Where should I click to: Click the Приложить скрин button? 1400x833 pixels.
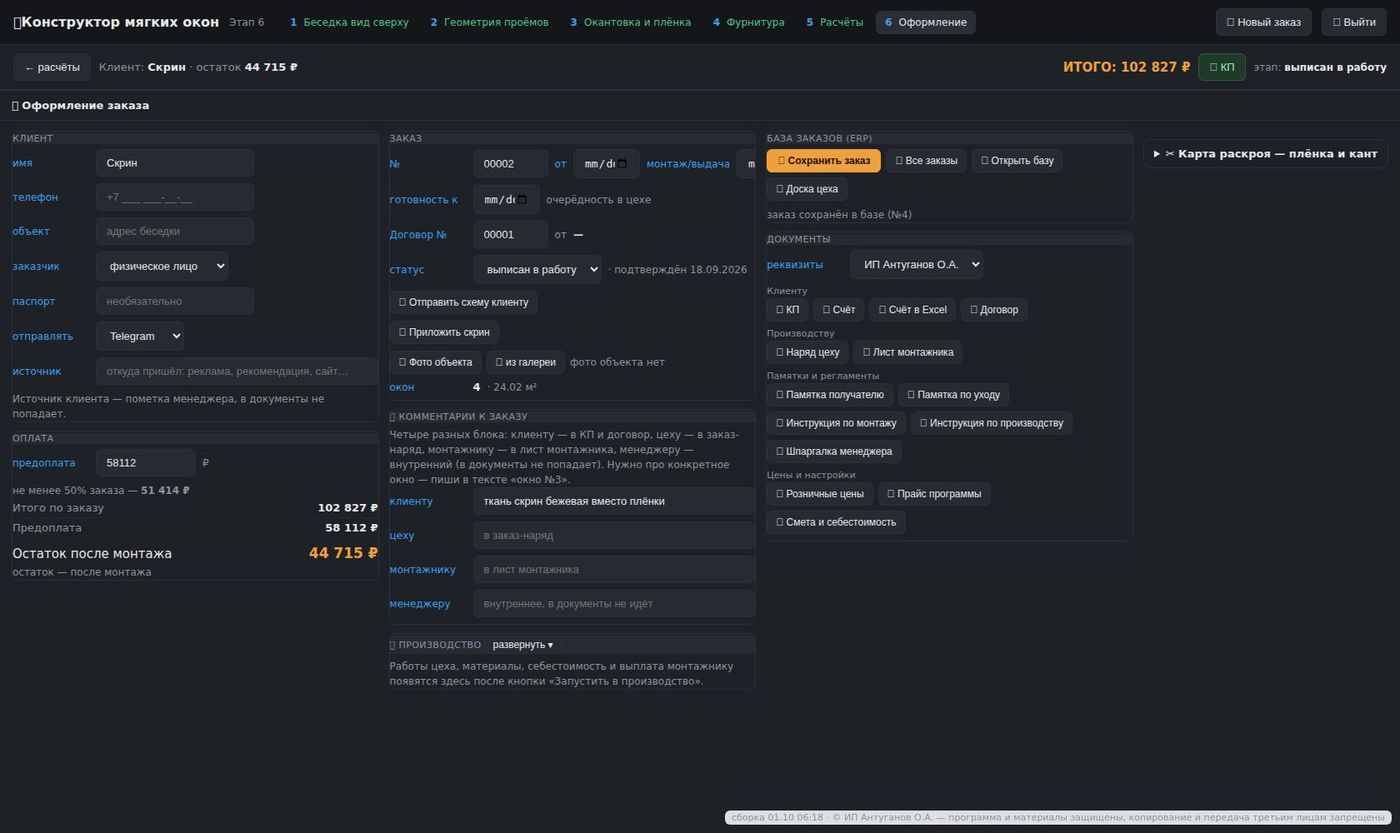(x=444, y=331)
